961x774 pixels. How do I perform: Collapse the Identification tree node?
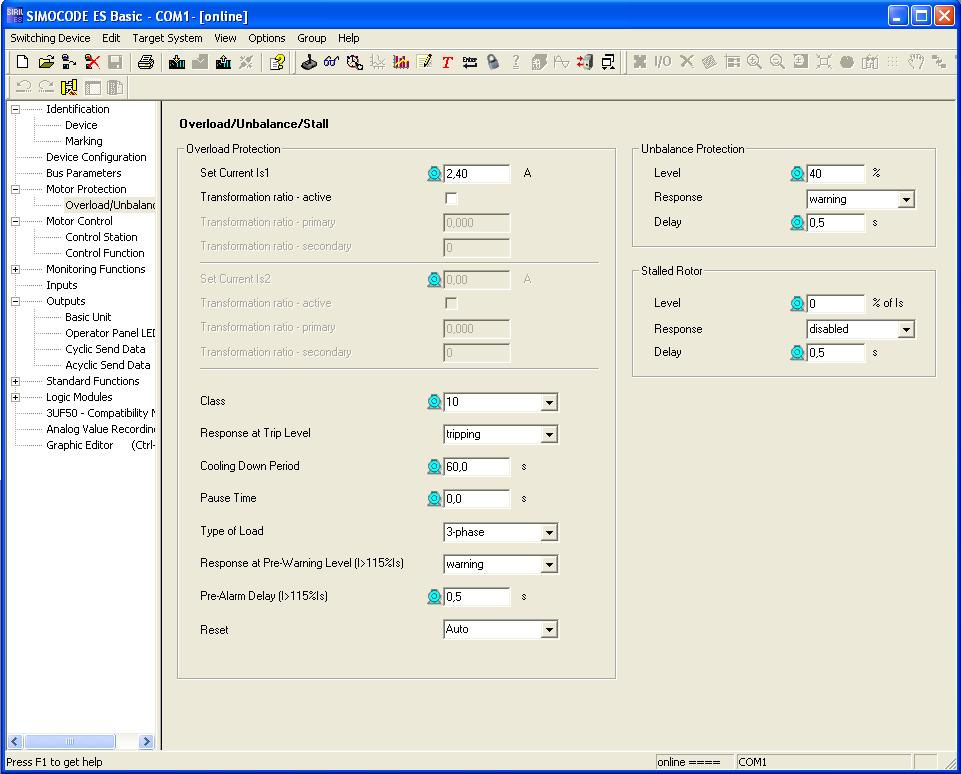point(15,110)
